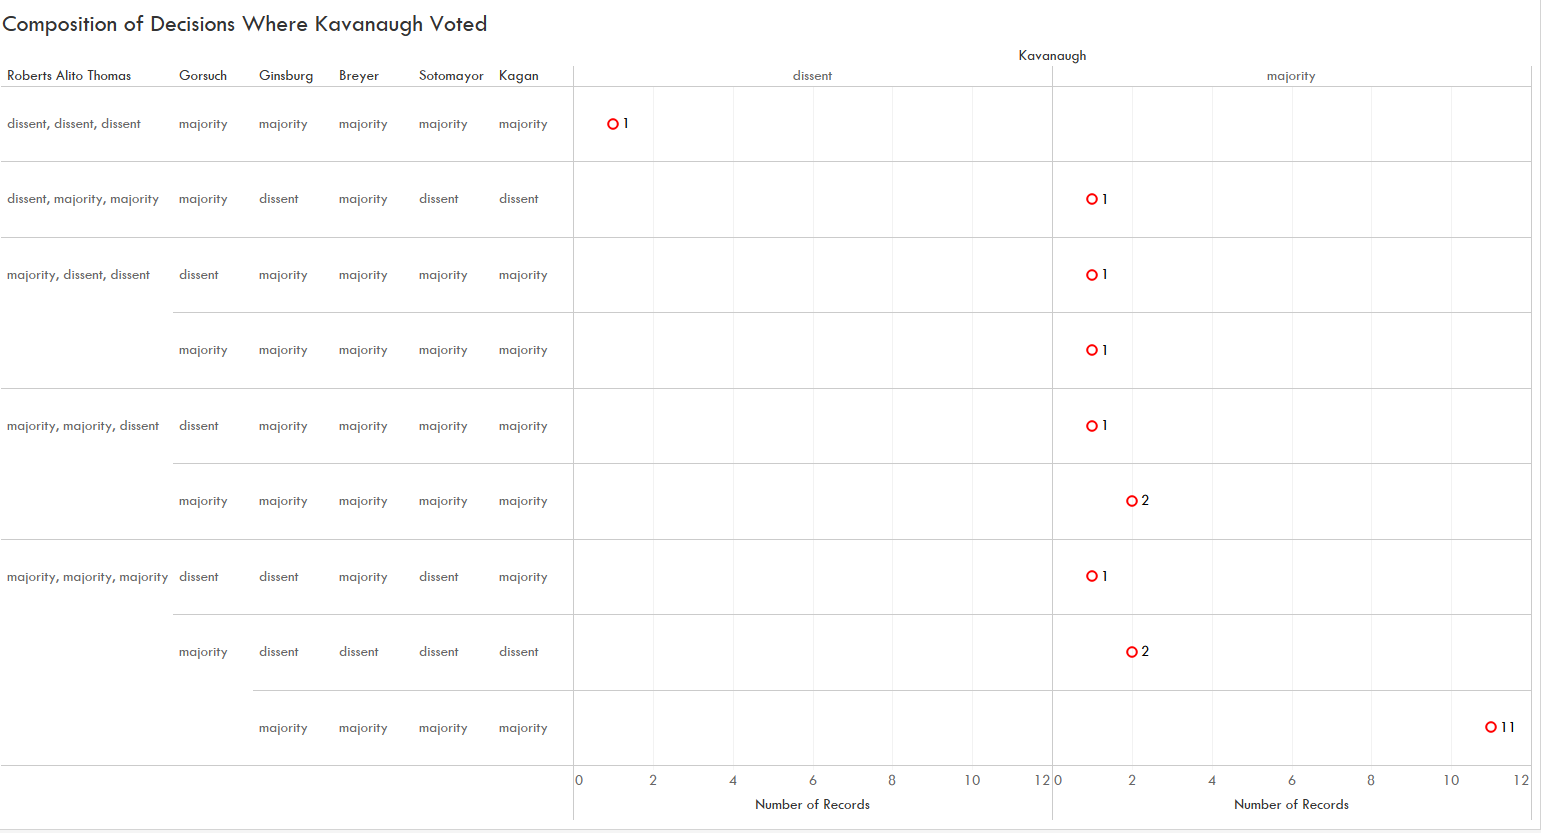Click the Gorsuch column header
This screenshot has height=833, width=1541.
coord(203,76)
